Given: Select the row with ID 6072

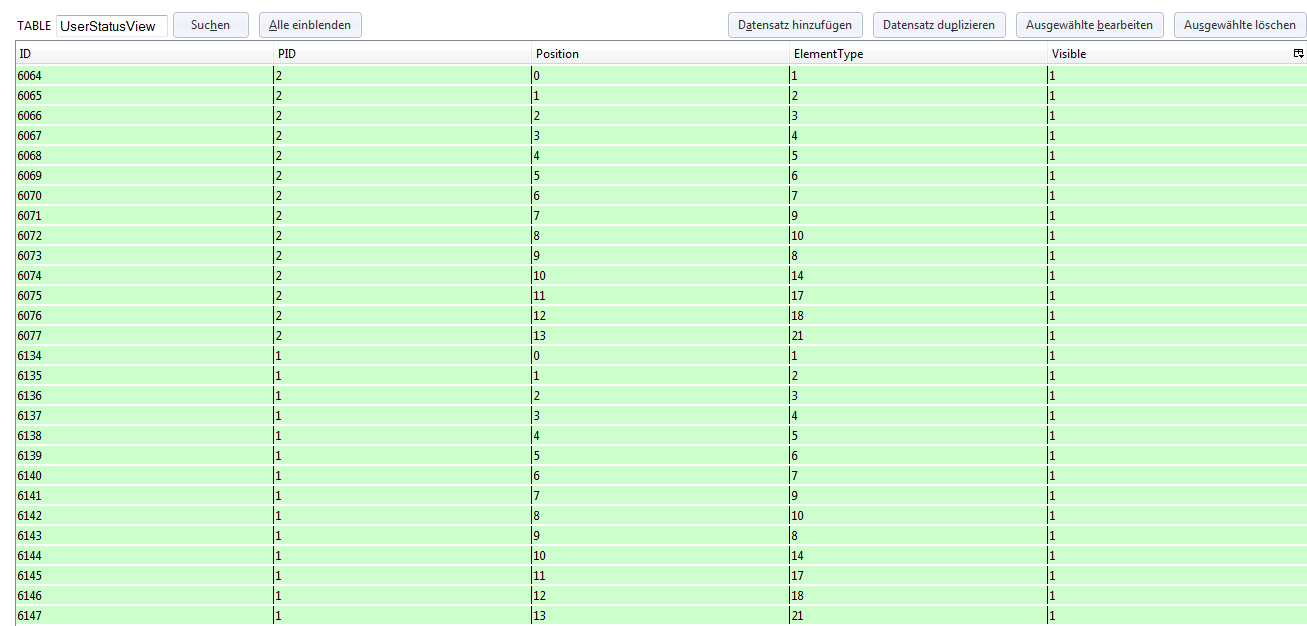Looking at the screenshot, I should (x=661, y=236).
